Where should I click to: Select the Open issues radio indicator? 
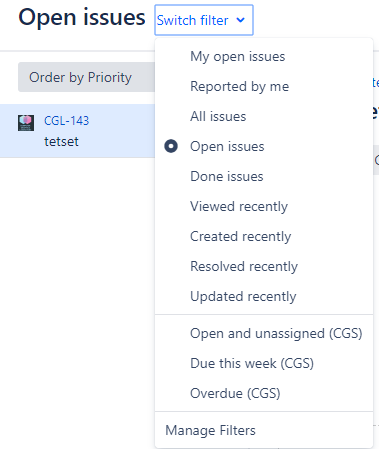pos(171,146)
